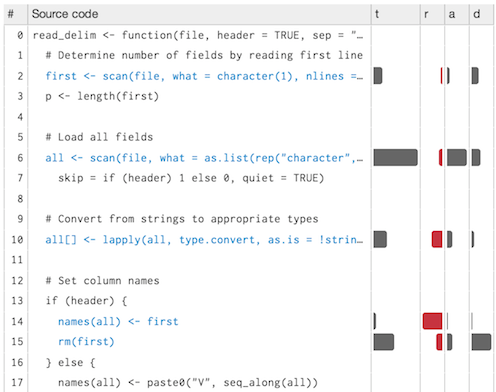Image resolution: width=496 pixels, height=392 pixels.
Task: Click the allocation bar for line 6
Action: pyautogui.click(x=457, y=158)
